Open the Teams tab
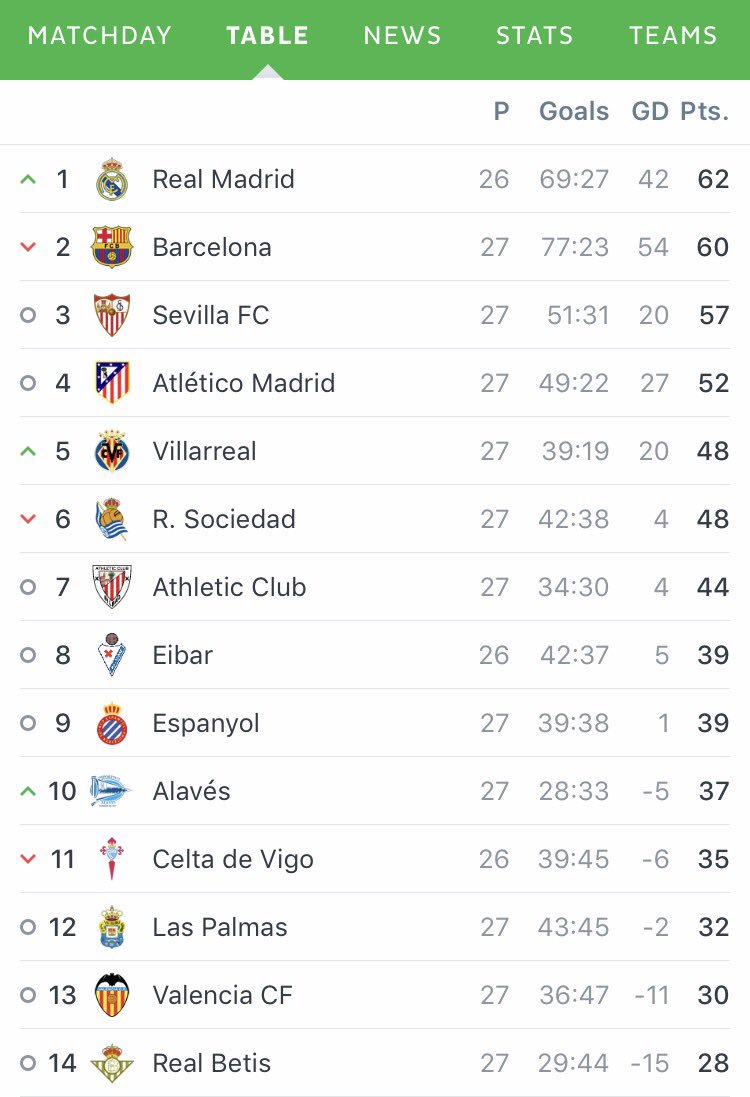 pos(673,36)
